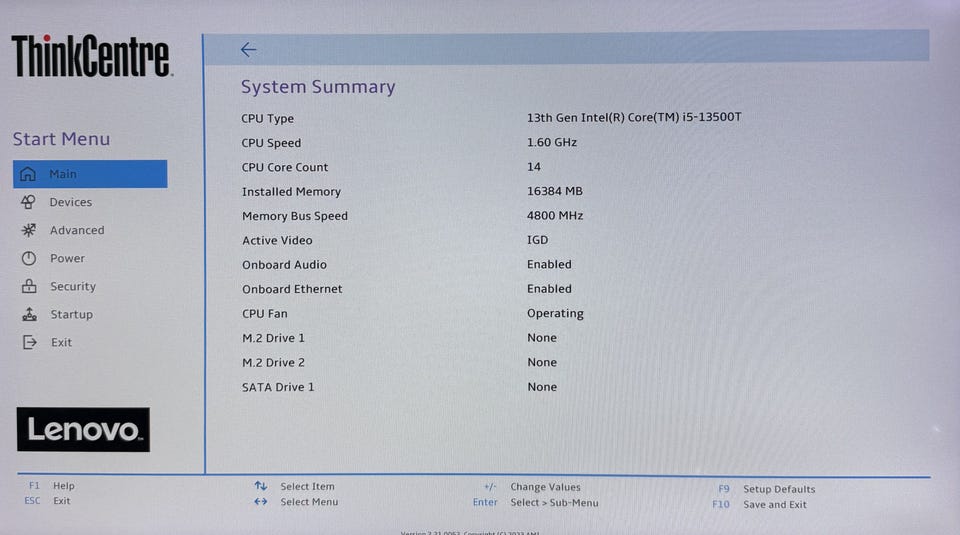
Task: Click the ESC Exit hint
Action: 47,501
